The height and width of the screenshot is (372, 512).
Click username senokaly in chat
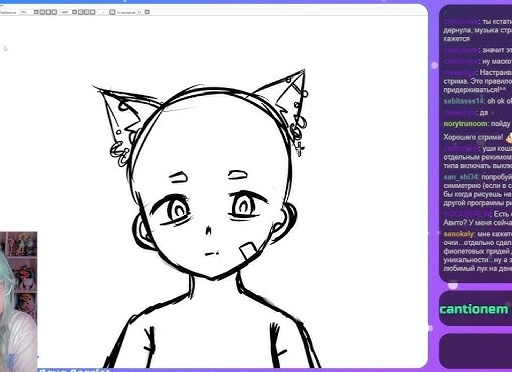pyautogui.click(x=459, y=234)
